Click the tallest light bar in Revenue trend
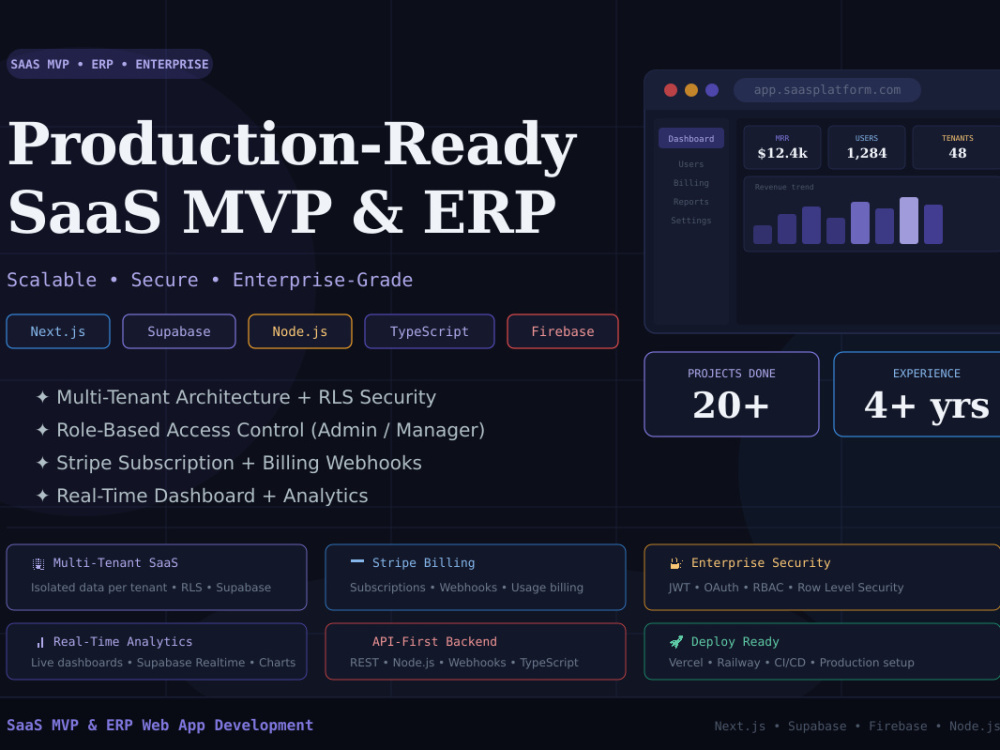Screen dimensions: 1000x750 pyautogui.click(x=909, y=221)
